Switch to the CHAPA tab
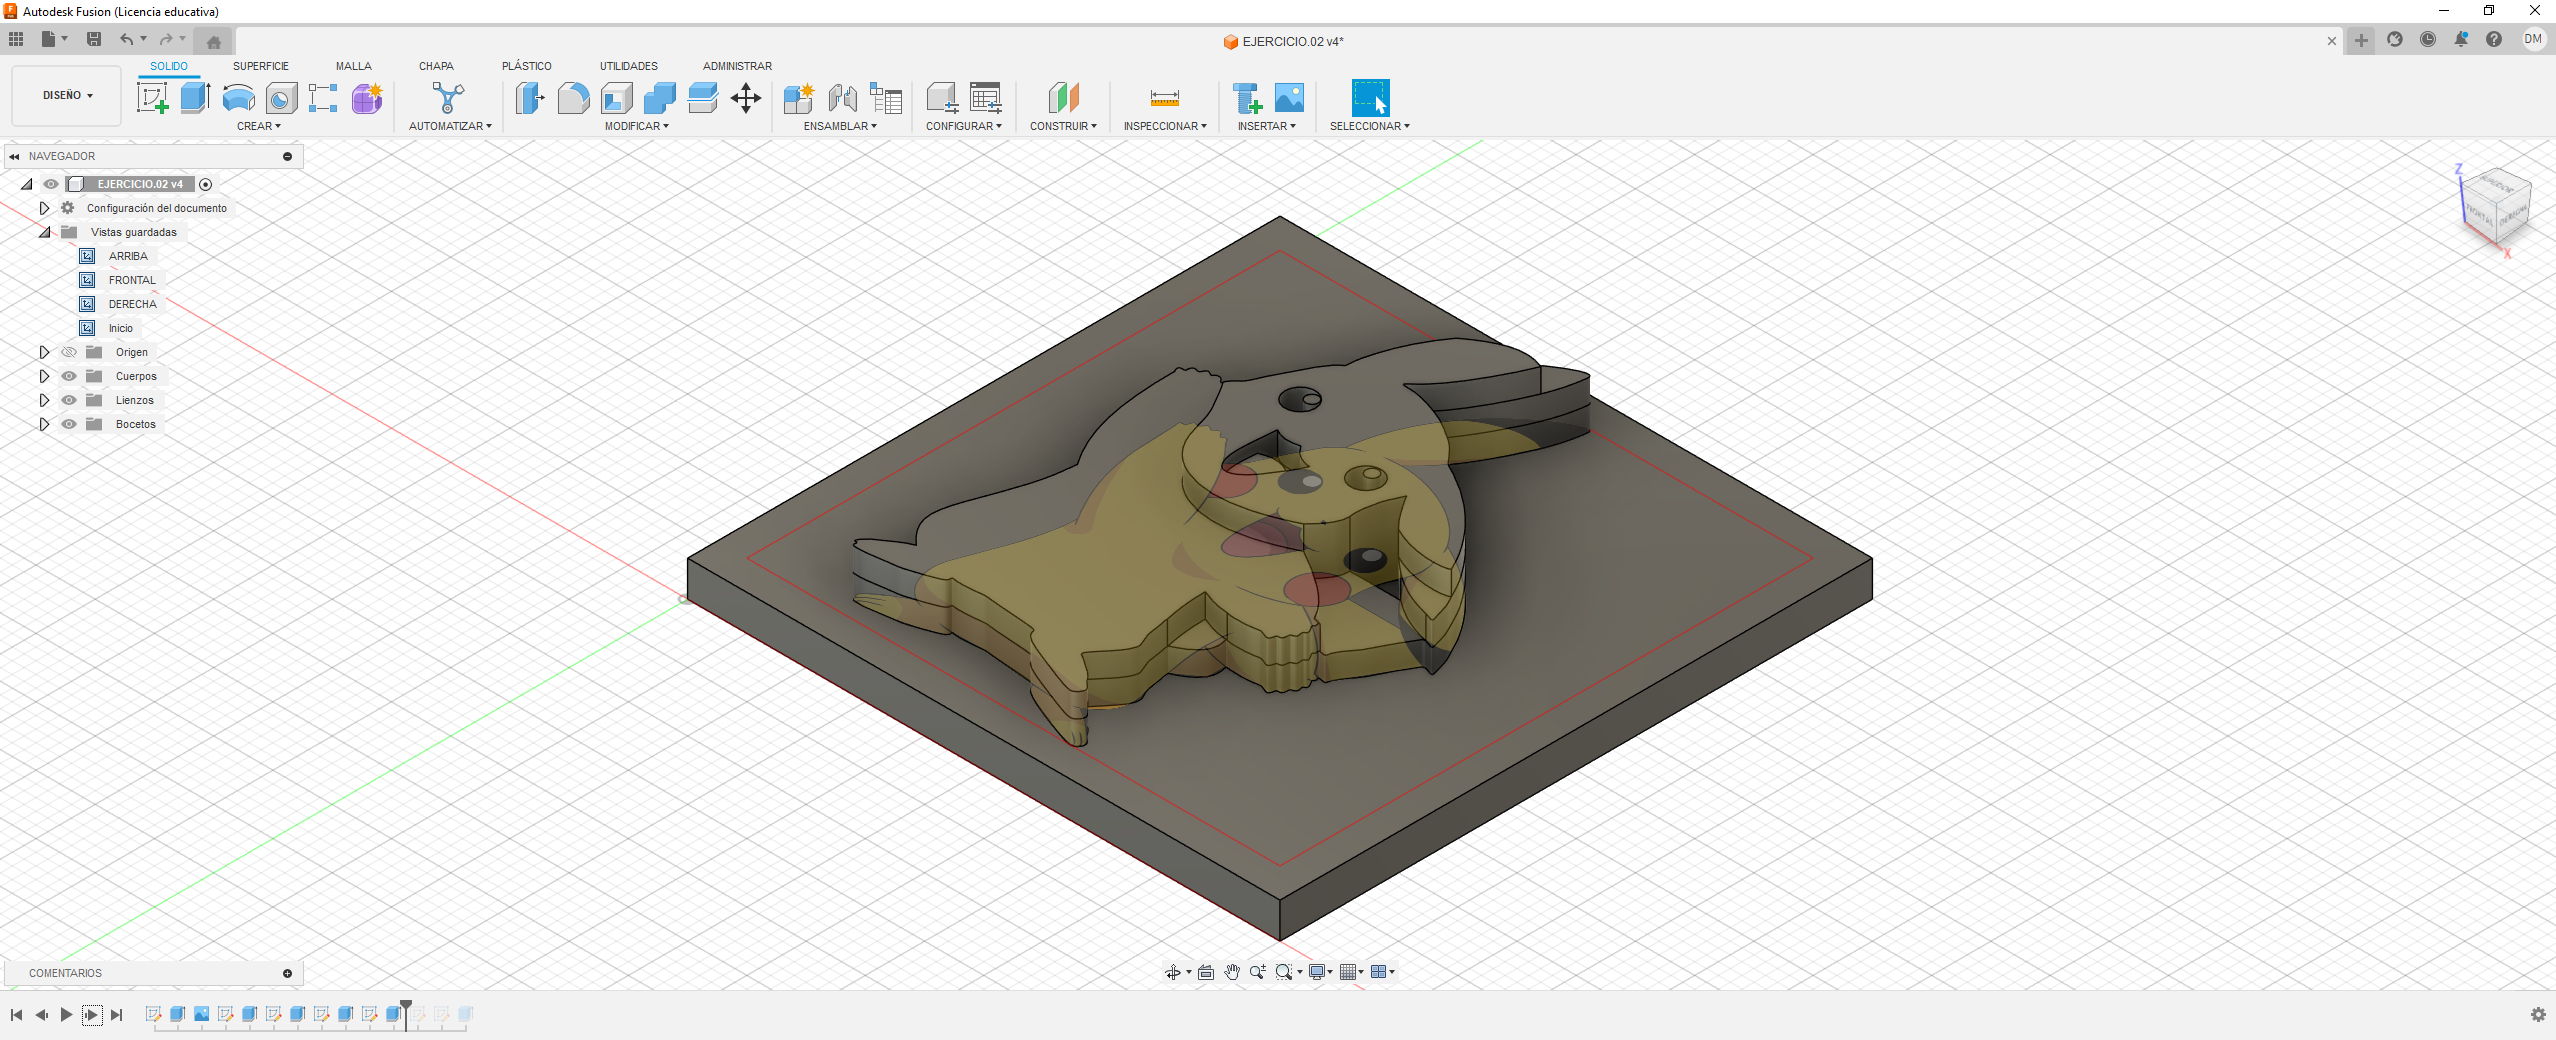This screenshot has height=1040, width=2556. pos(436,66)
